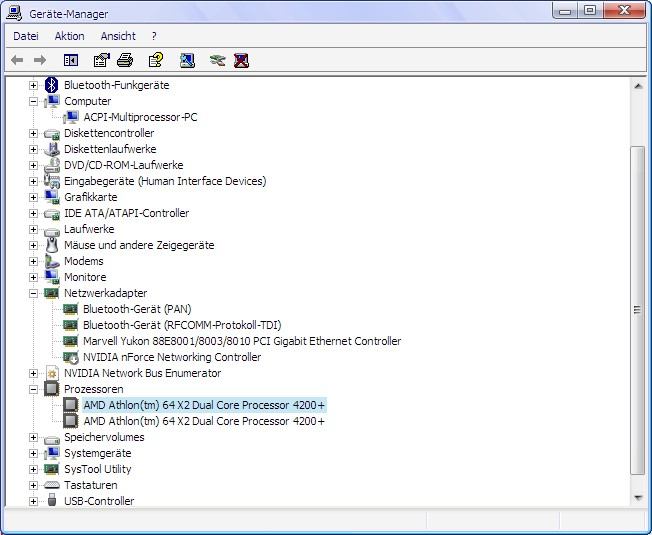Expand Eingabegeräte (Human Interface Devices)
Viewport: 652px width, 535px height.
point(33,181)
